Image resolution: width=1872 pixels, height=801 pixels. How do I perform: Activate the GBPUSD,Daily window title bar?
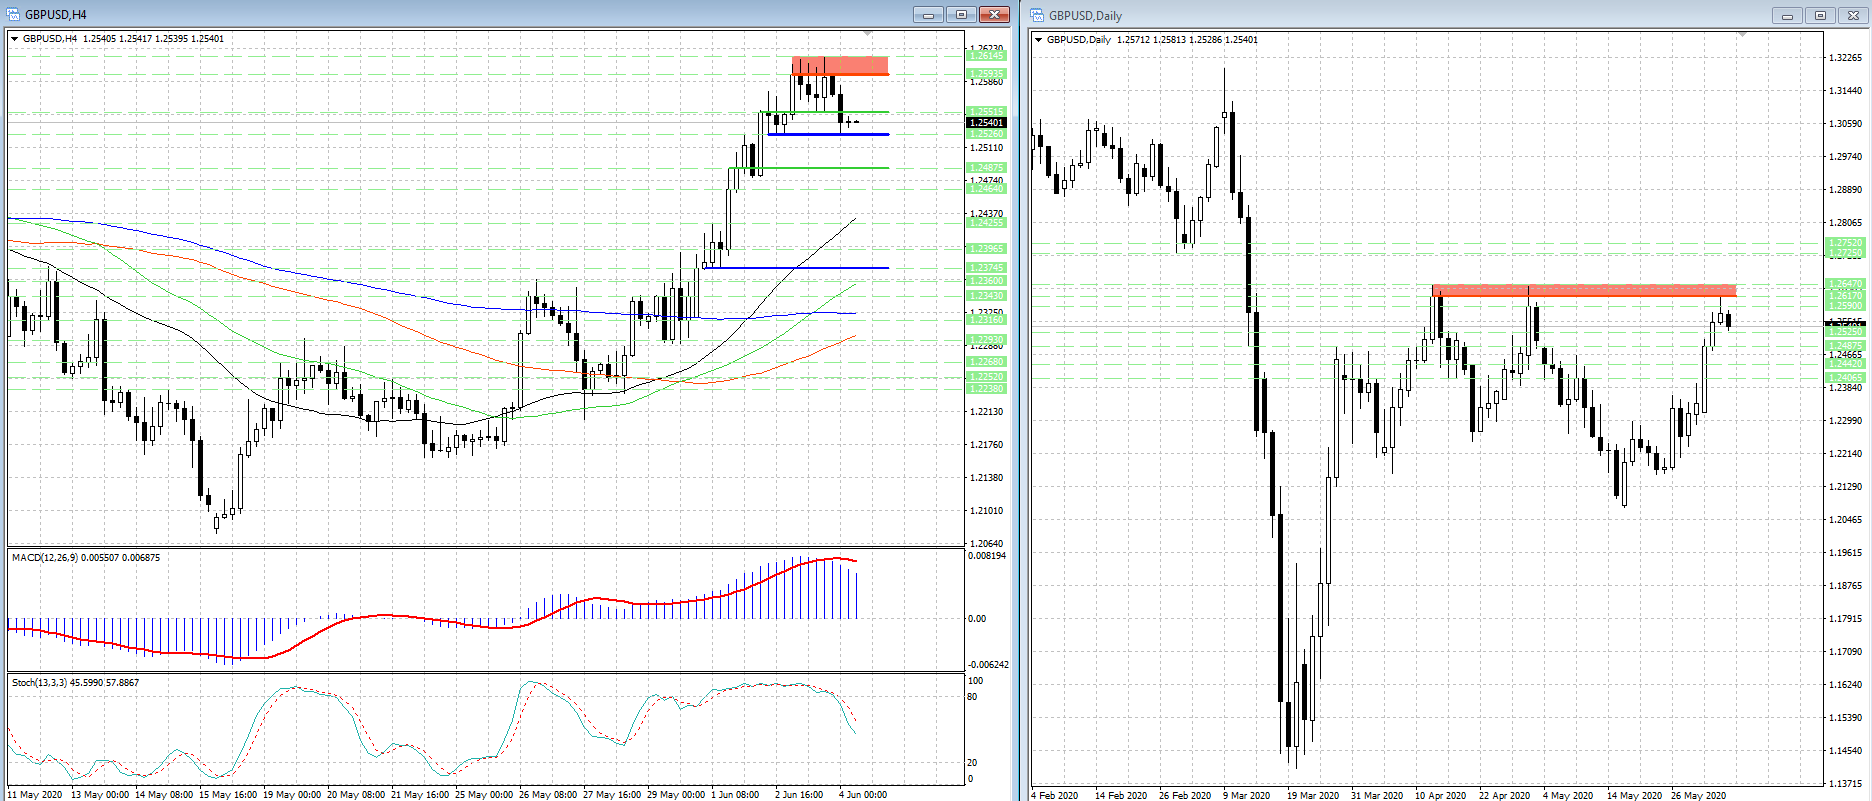point(1400,16)
